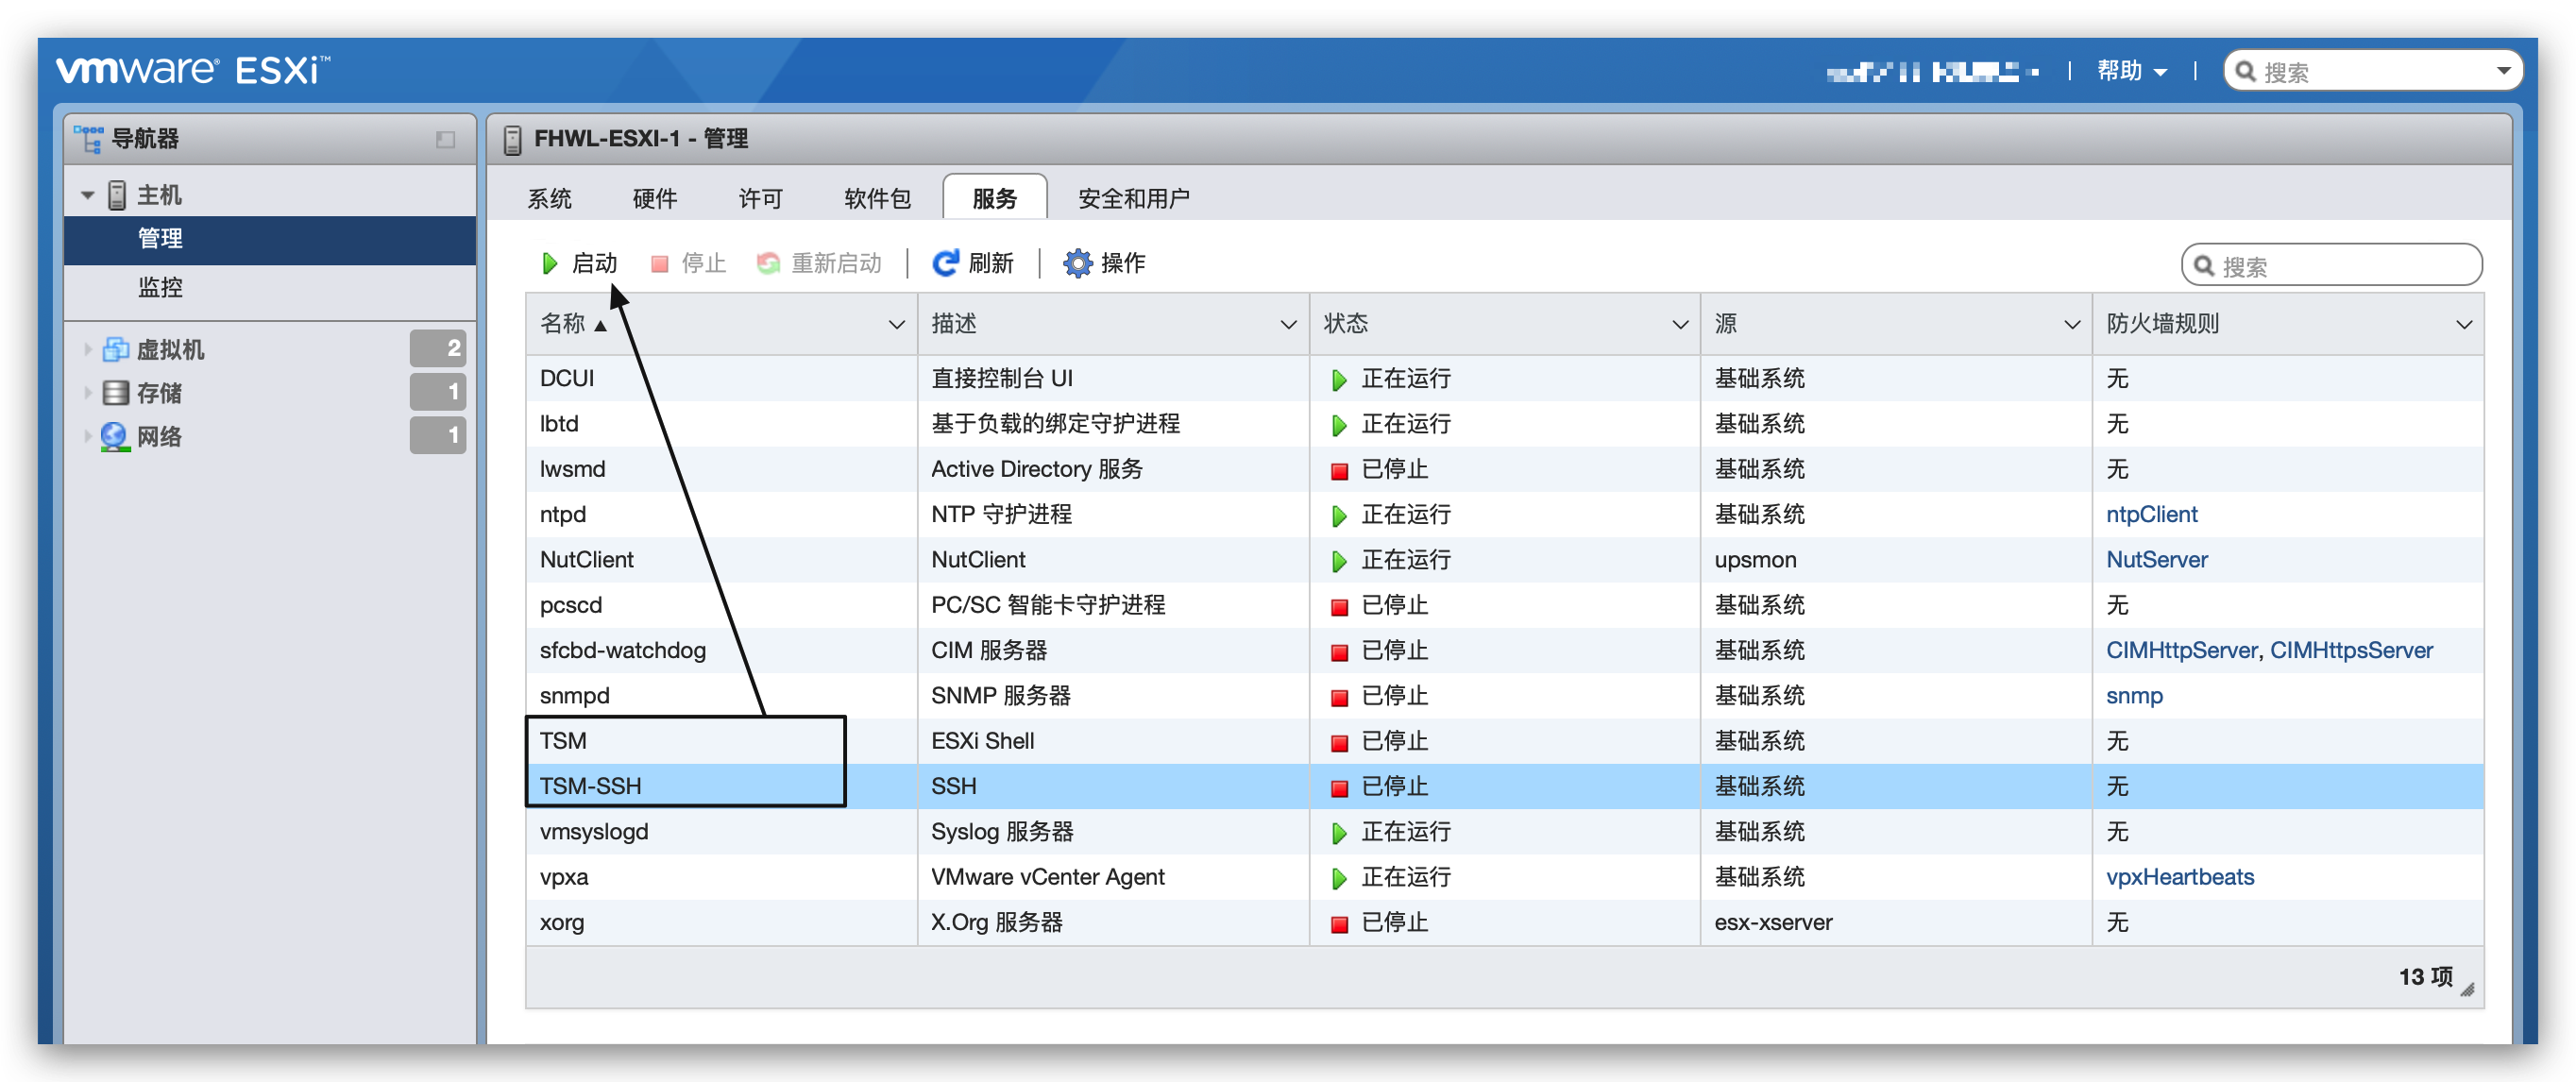Click the Storage icon in navigator
This screenshot has height=1082, width=2576.
(116, 392)
